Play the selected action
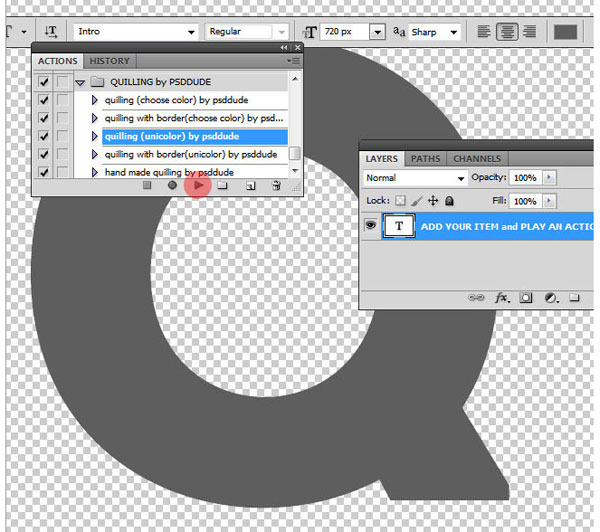 [x=198, y=185]
